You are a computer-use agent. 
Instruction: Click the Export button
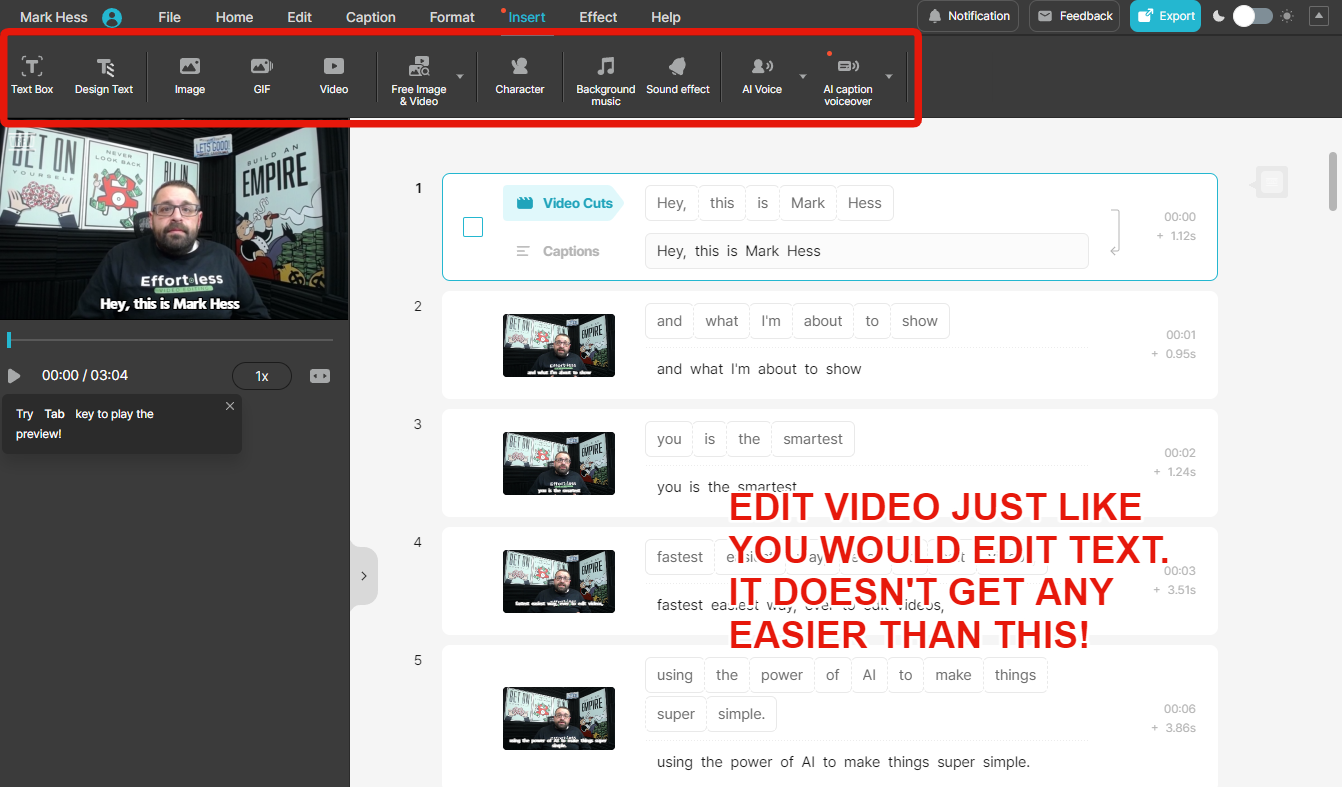[1165, 16]
